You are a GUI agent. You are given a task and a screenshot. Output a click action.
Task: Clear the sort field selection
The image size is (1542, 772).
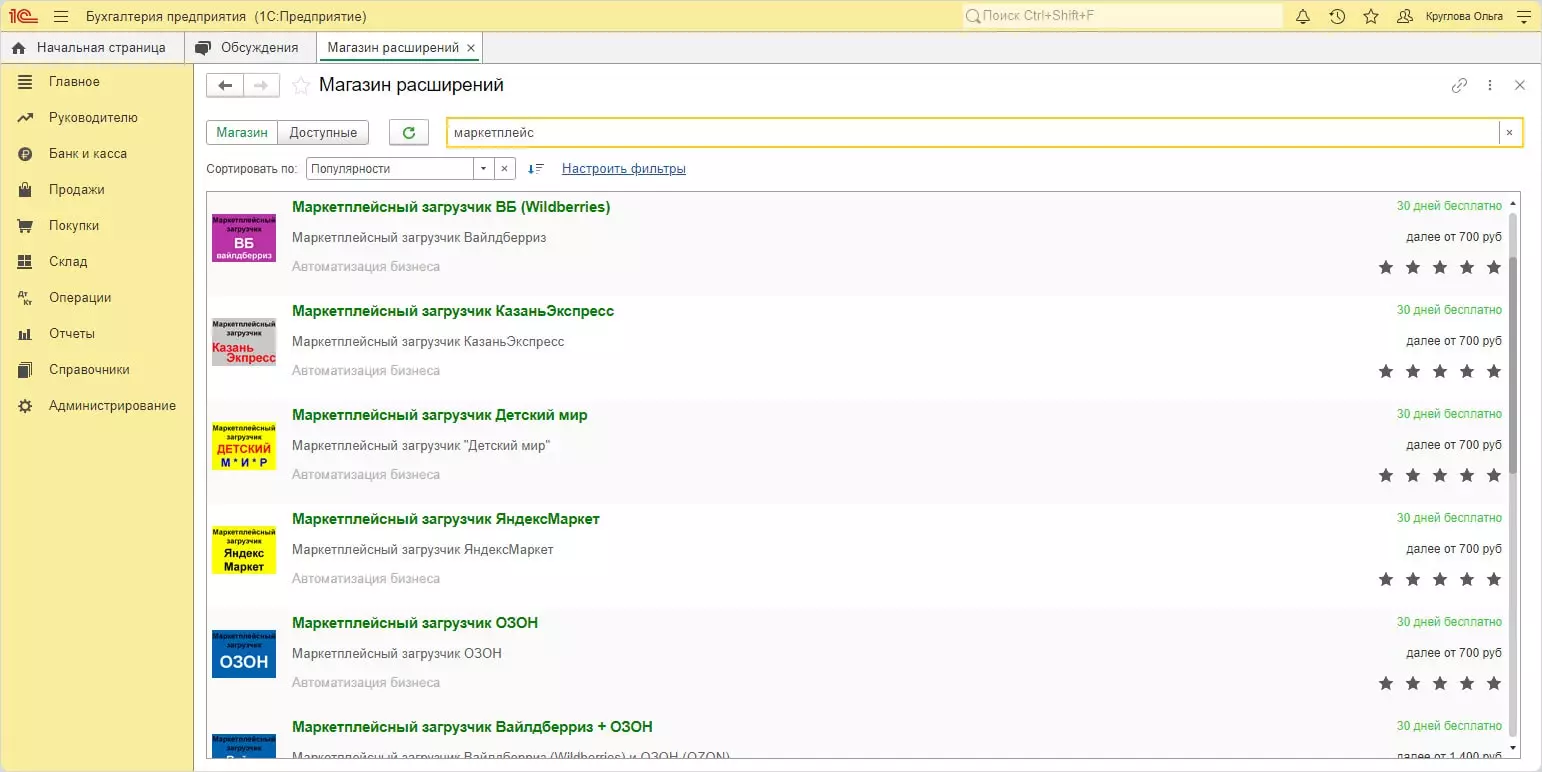[x=505, y=169]
